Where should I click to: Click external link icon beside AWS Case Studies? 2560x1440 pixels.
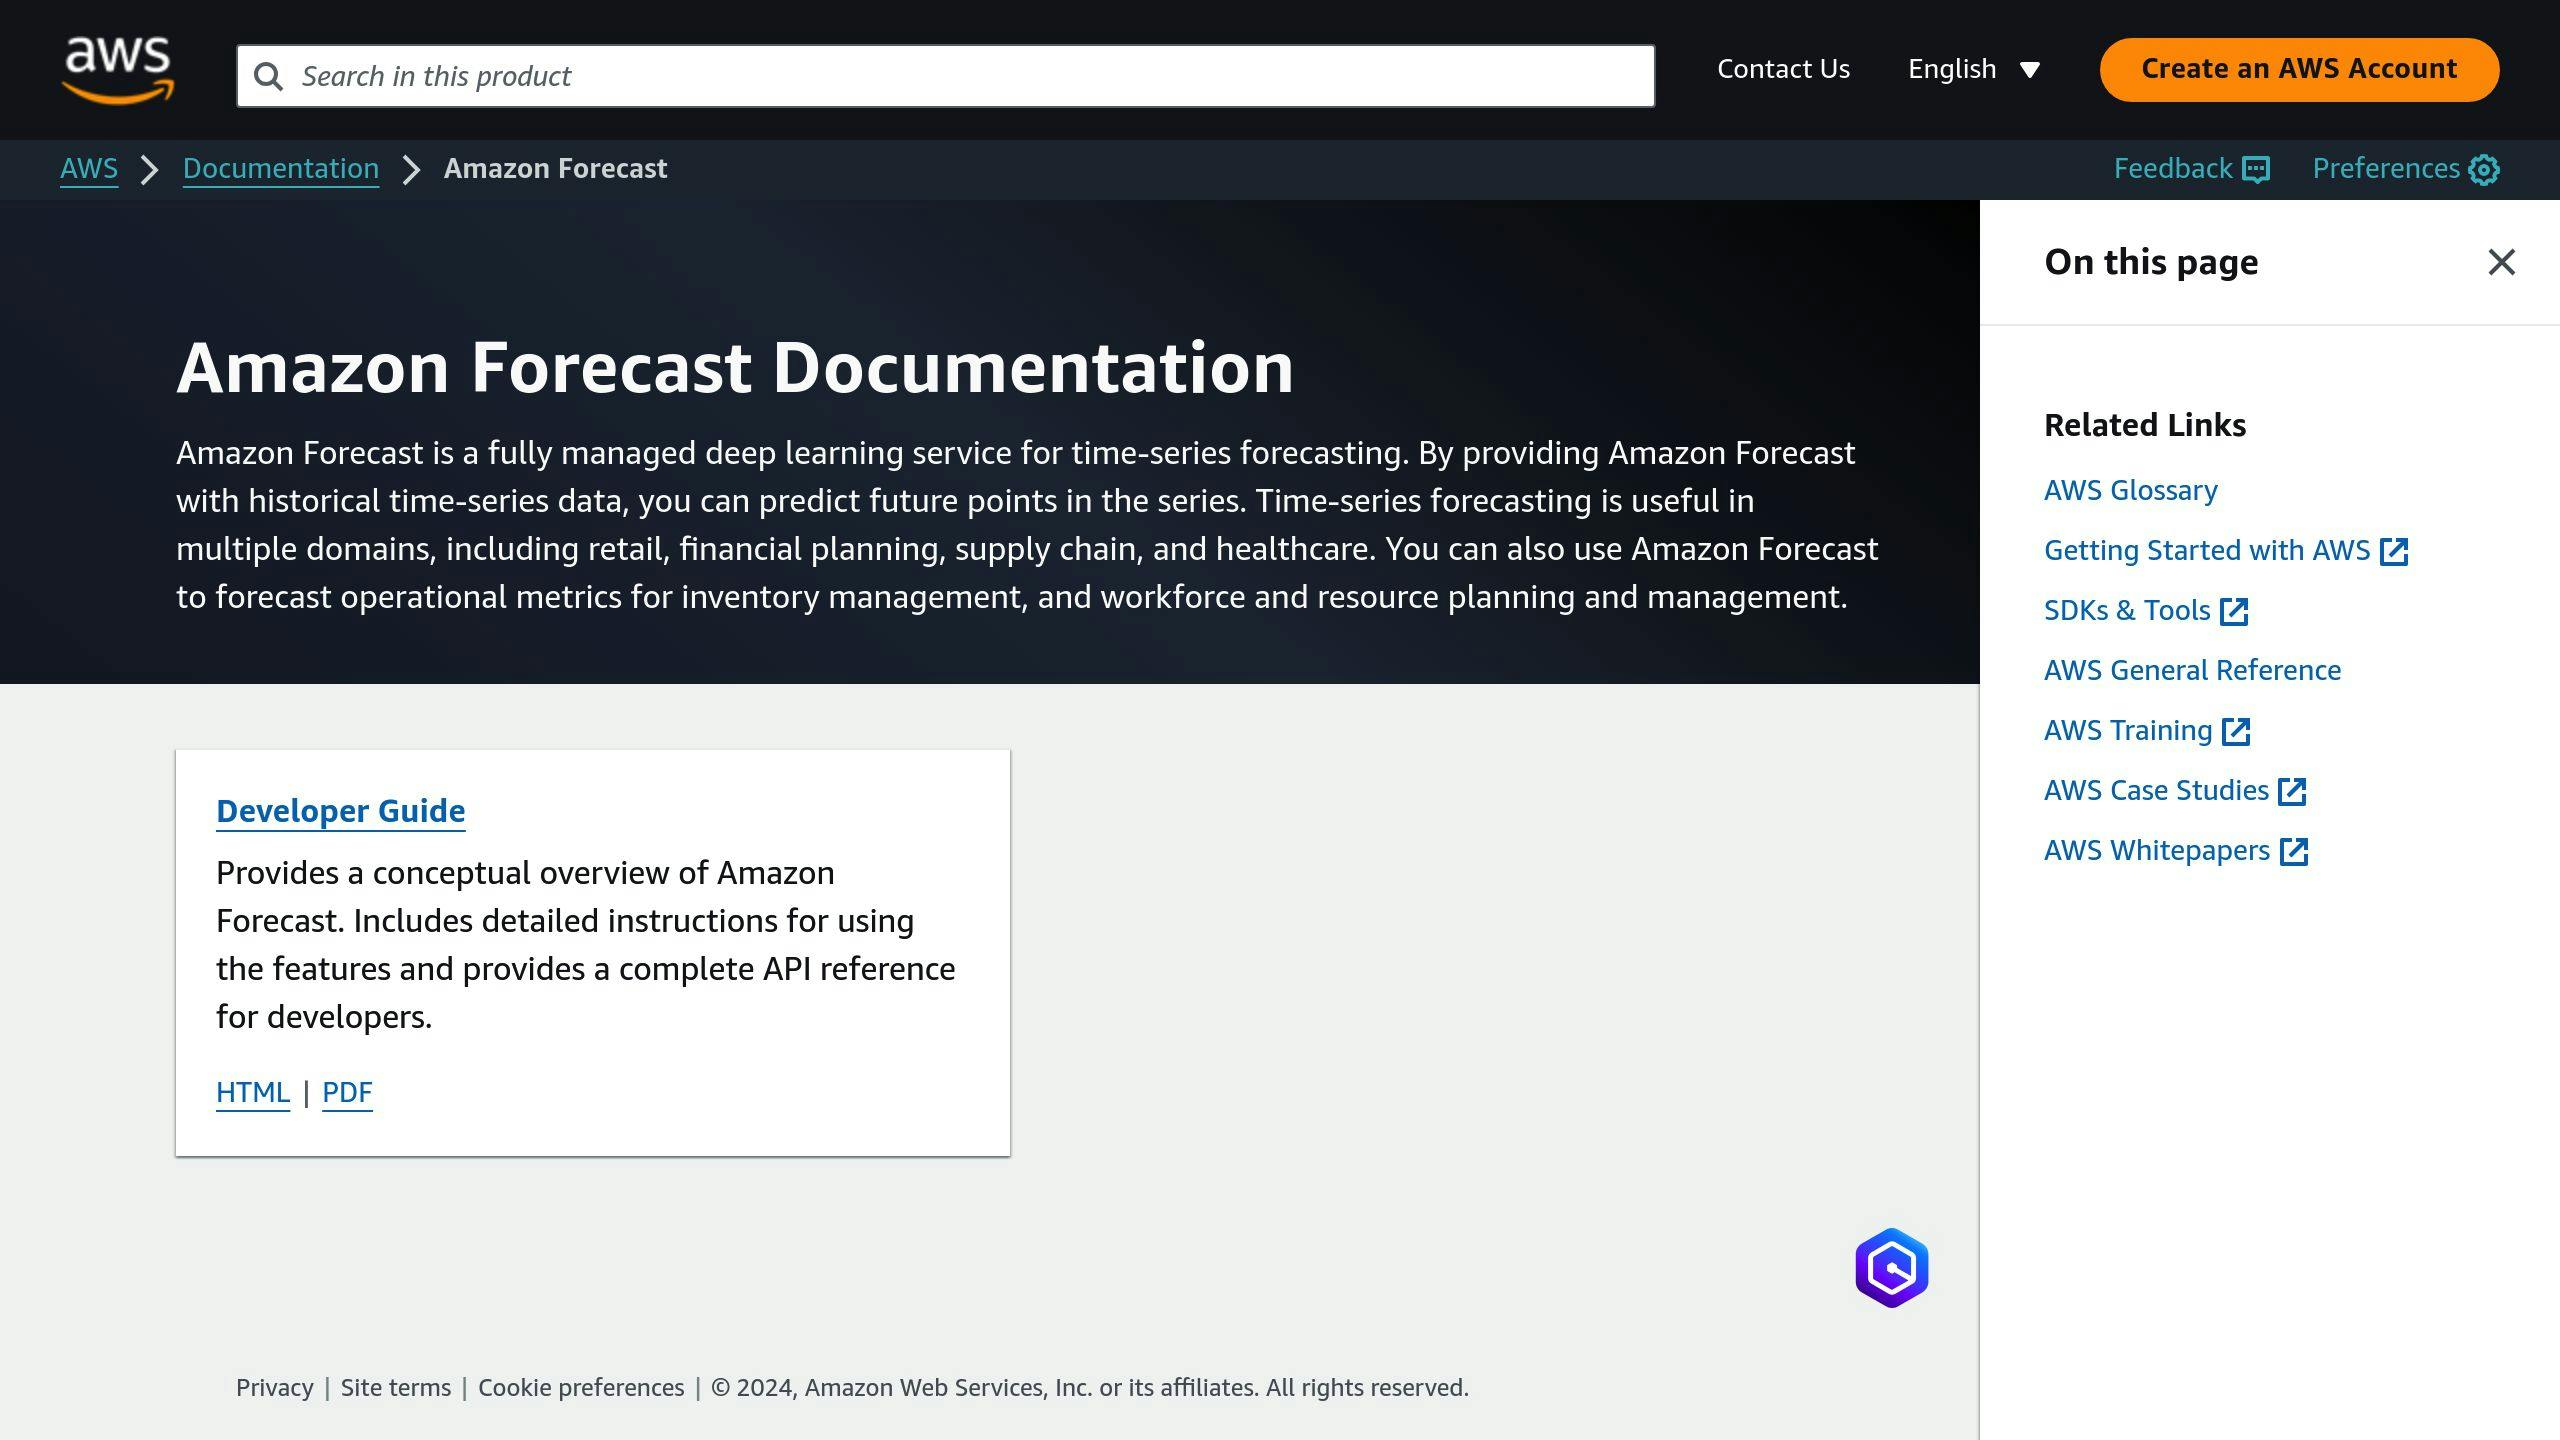(2292, 791)
